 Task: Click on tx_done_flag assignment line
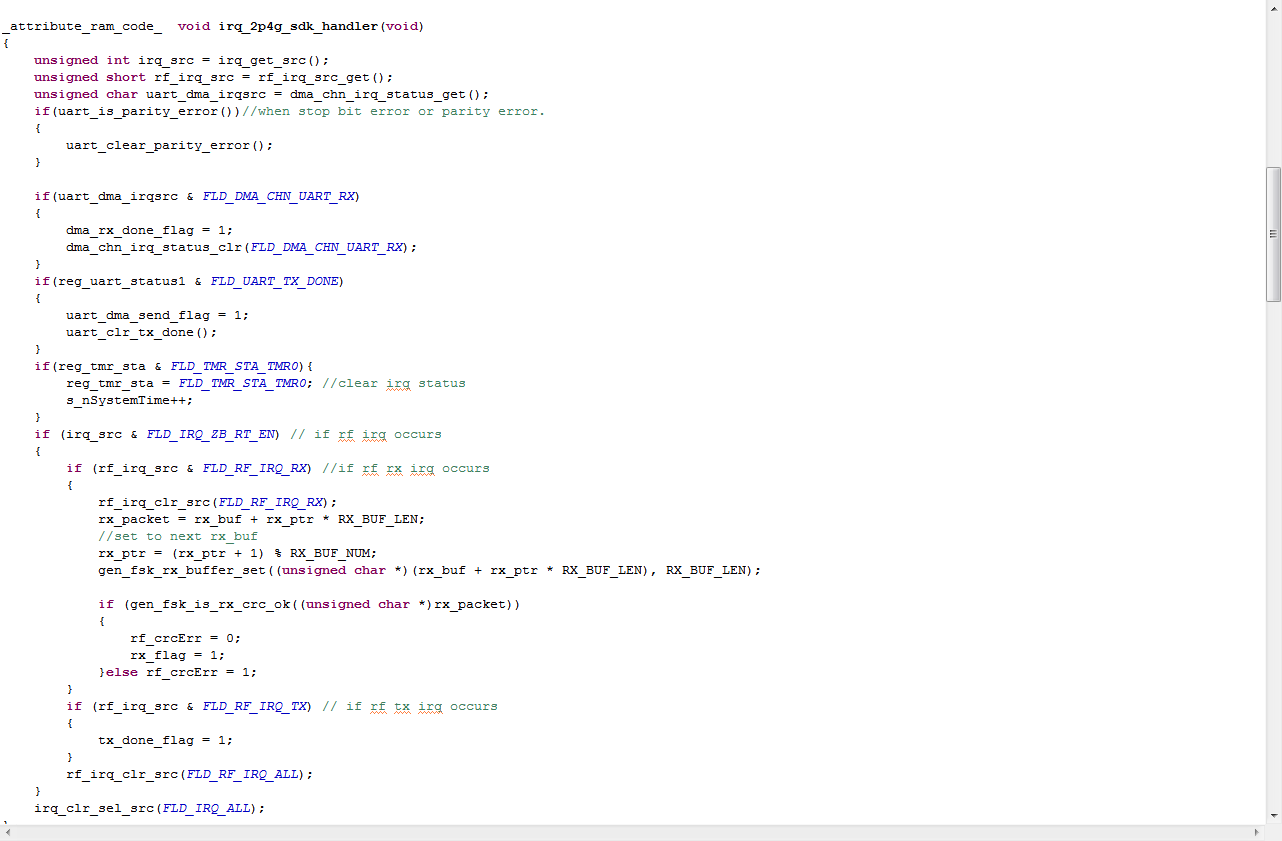click(165, 740)
